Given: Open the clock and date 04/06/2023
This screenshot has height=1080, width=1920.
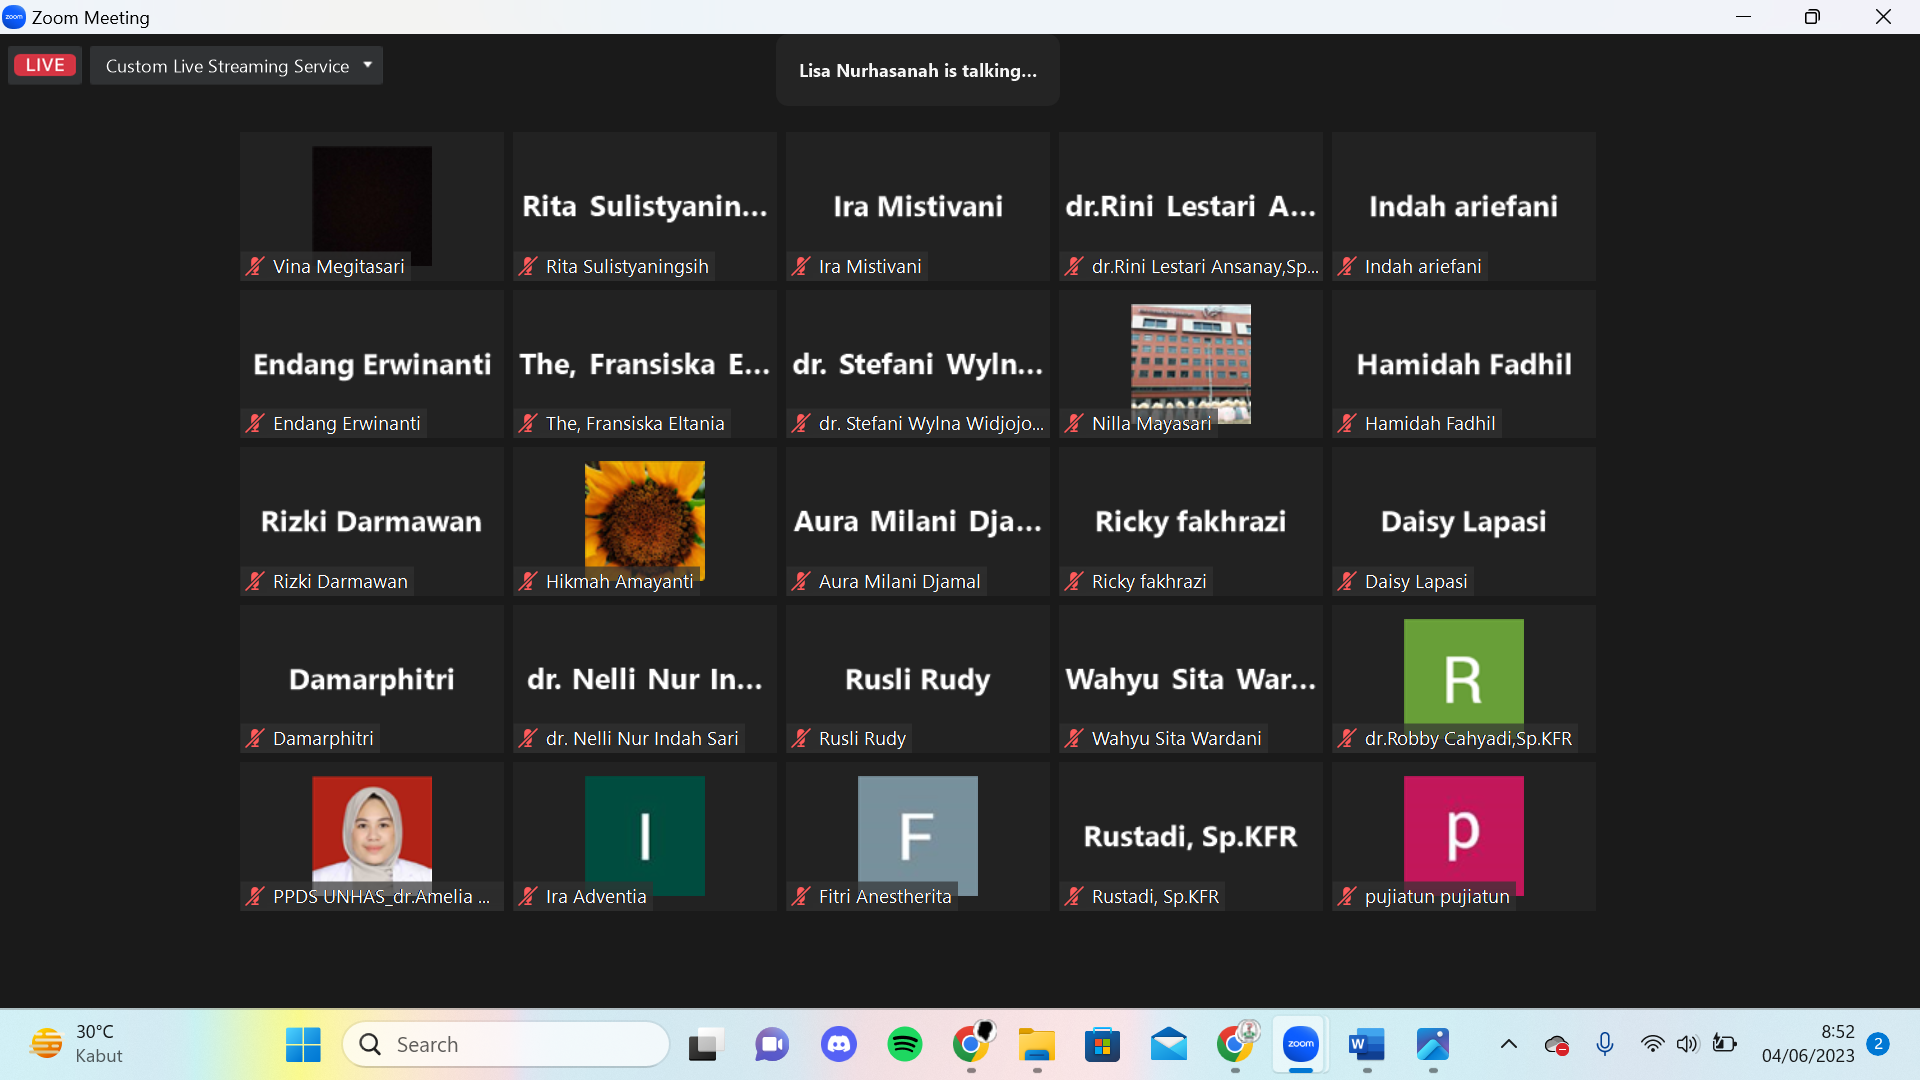Looking at the screenshot, I should click(x=1807, y=1044).
